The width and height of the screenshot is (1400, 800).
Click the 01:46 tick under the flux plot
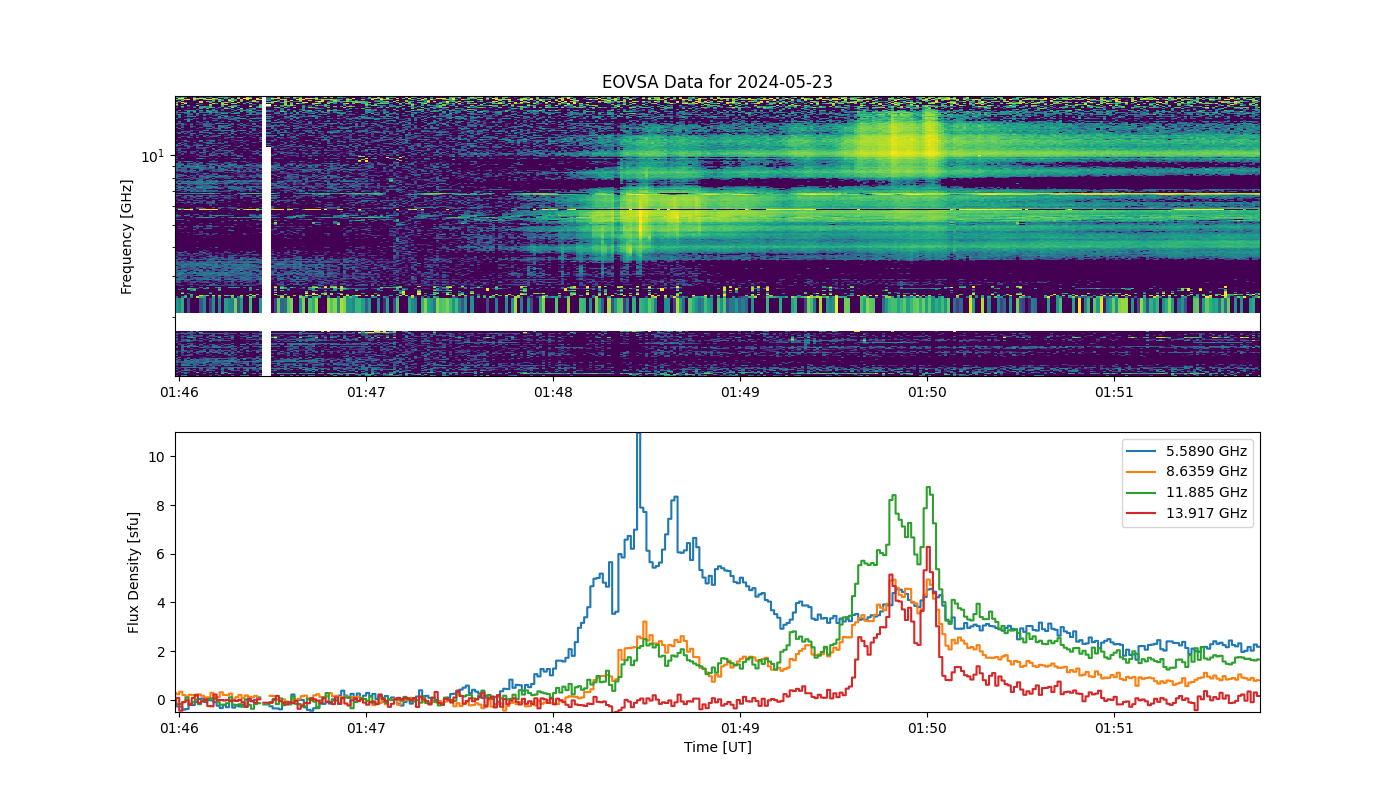coord(179,728)
